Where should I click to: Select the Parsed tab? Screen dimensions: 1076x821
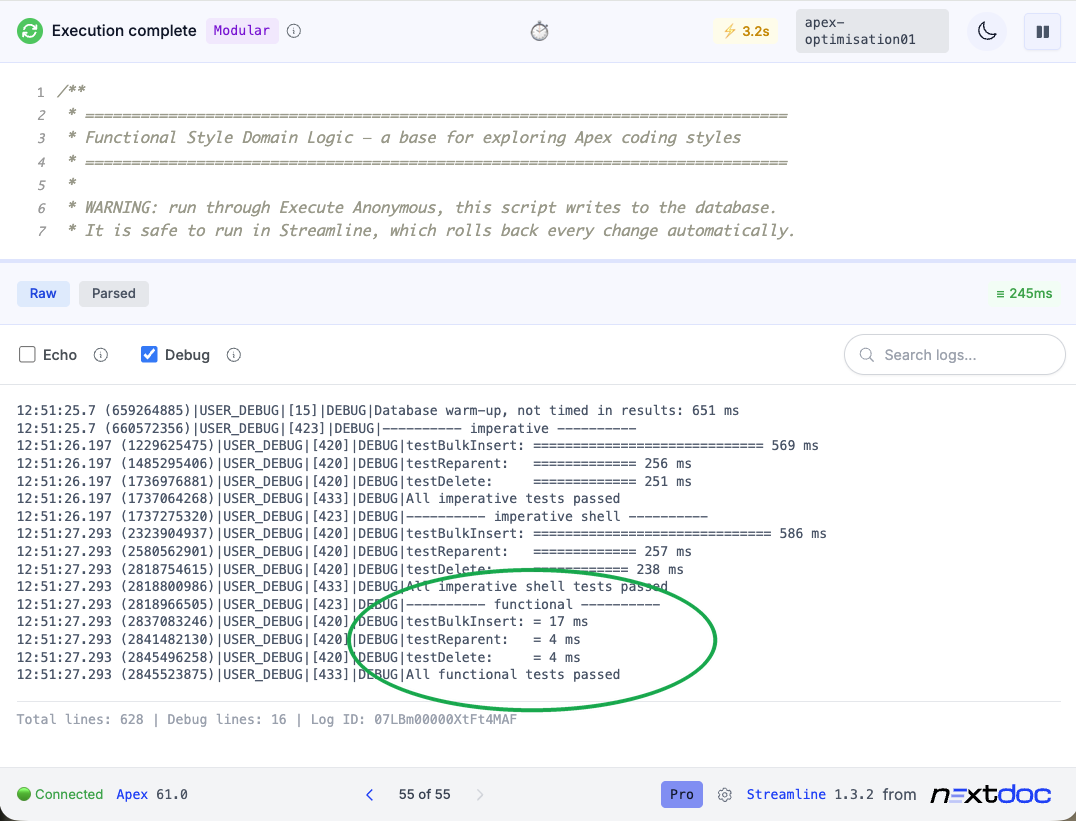[114, 294]
